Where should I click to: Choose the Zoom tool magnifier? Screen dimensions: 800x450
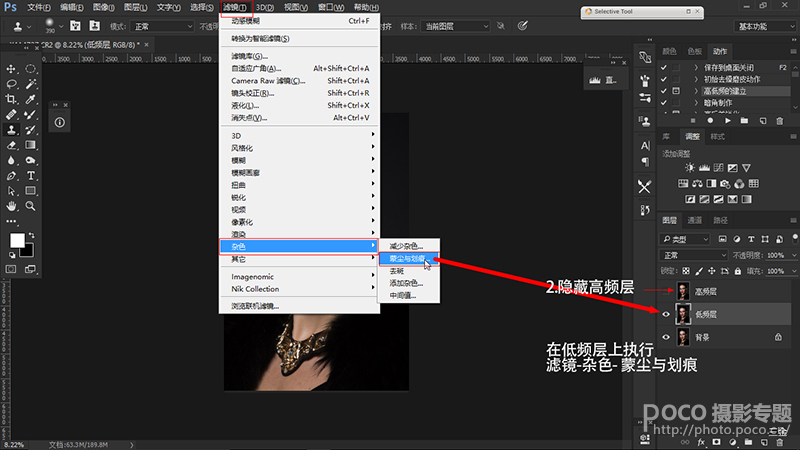(31, 205)
